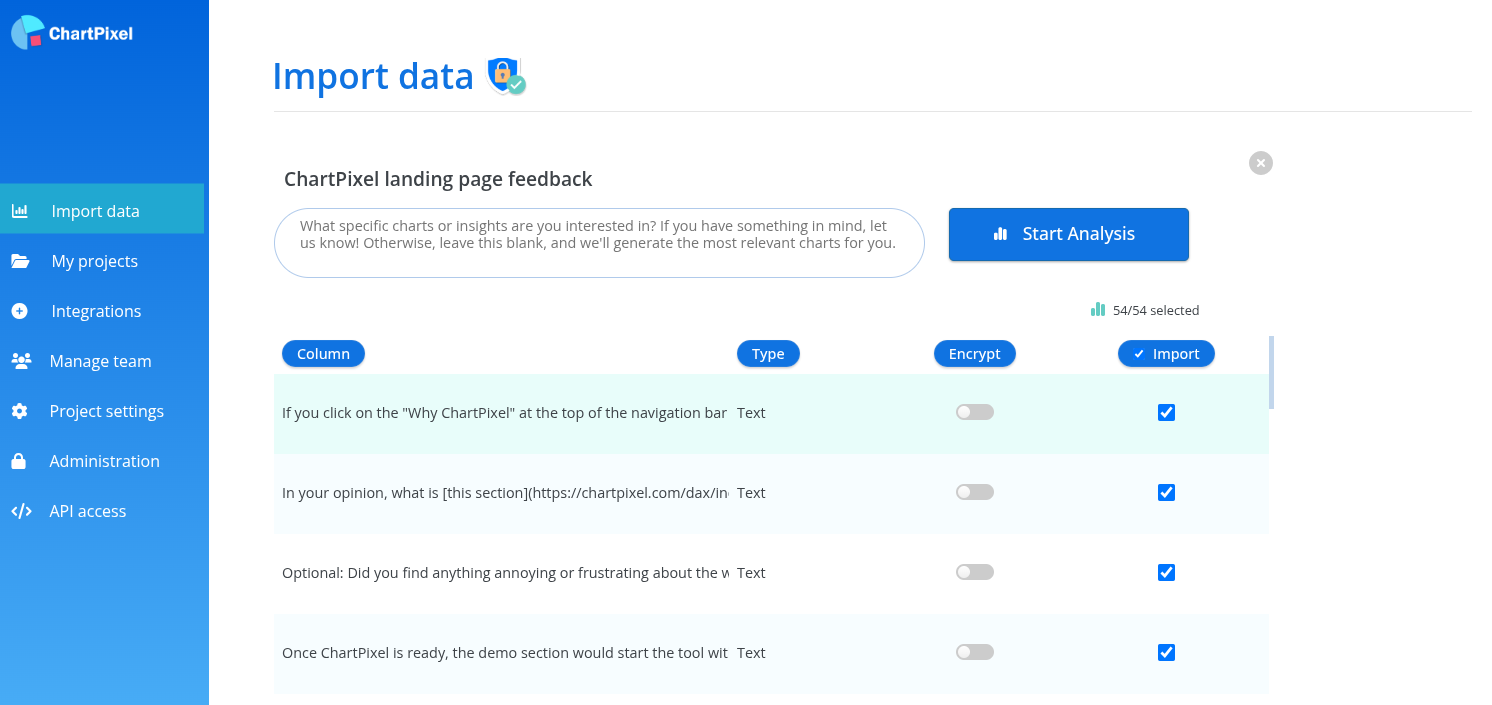
Task: Click the Manage team people icon
Action: pyautogui.click(x=21, y=361)
